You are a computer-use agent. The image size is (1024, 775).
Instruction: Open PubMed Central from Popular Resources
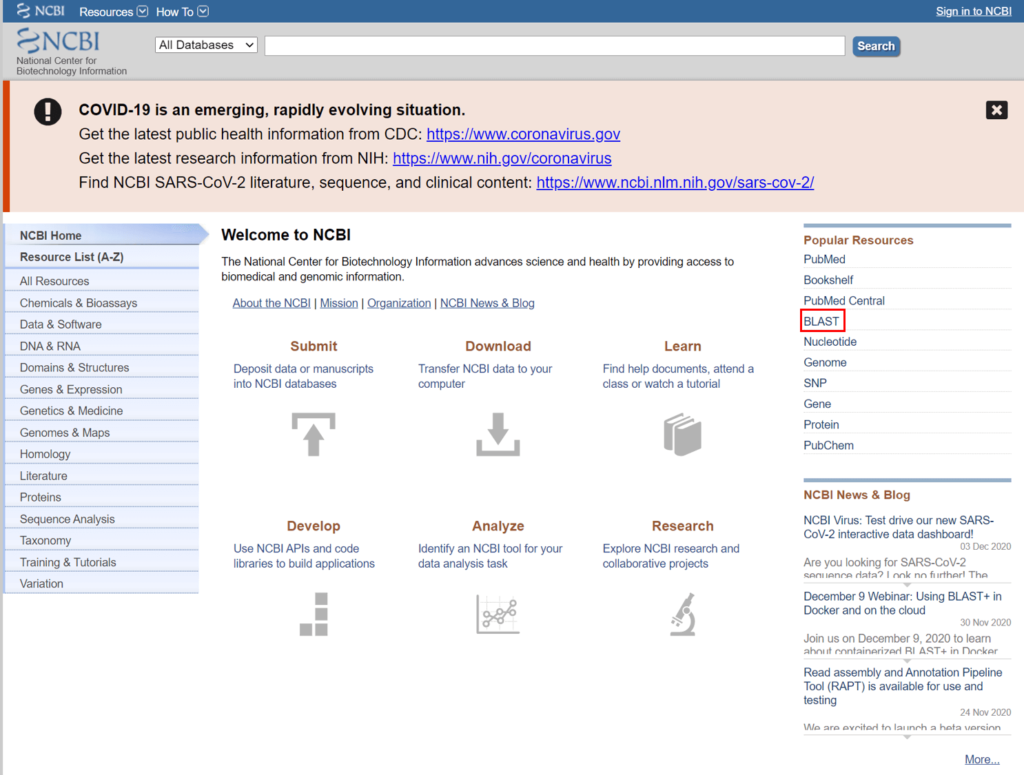pos(844,301)
